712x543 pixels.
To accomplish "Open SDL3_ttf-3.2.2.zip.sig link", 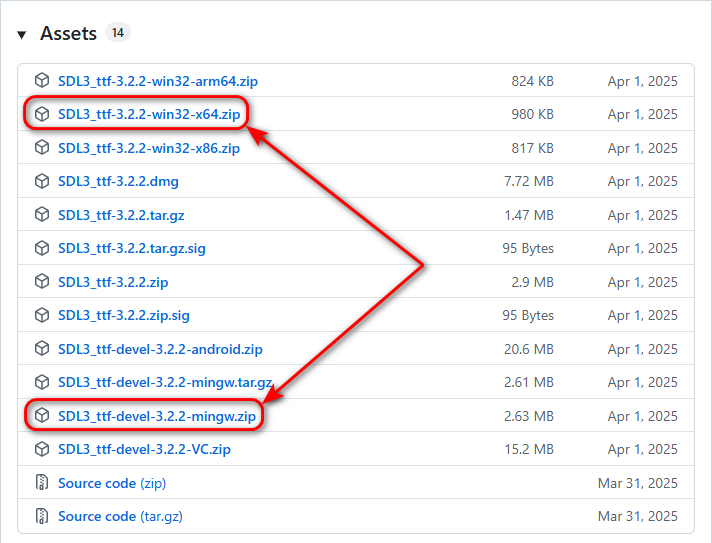I will click(x=124, y=316).
